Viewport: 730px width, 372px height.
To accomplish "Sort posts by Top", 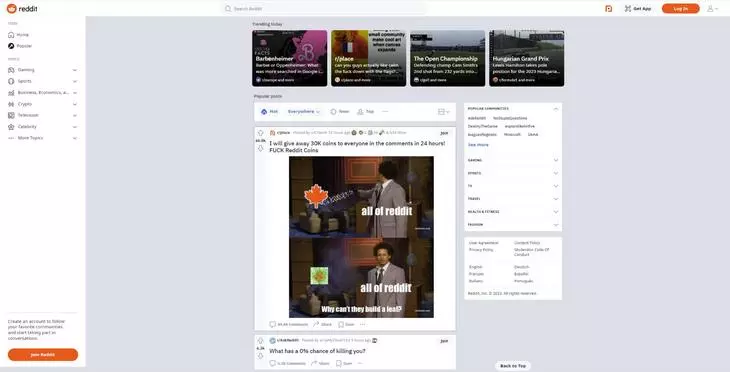I will (x=365, y=112).
